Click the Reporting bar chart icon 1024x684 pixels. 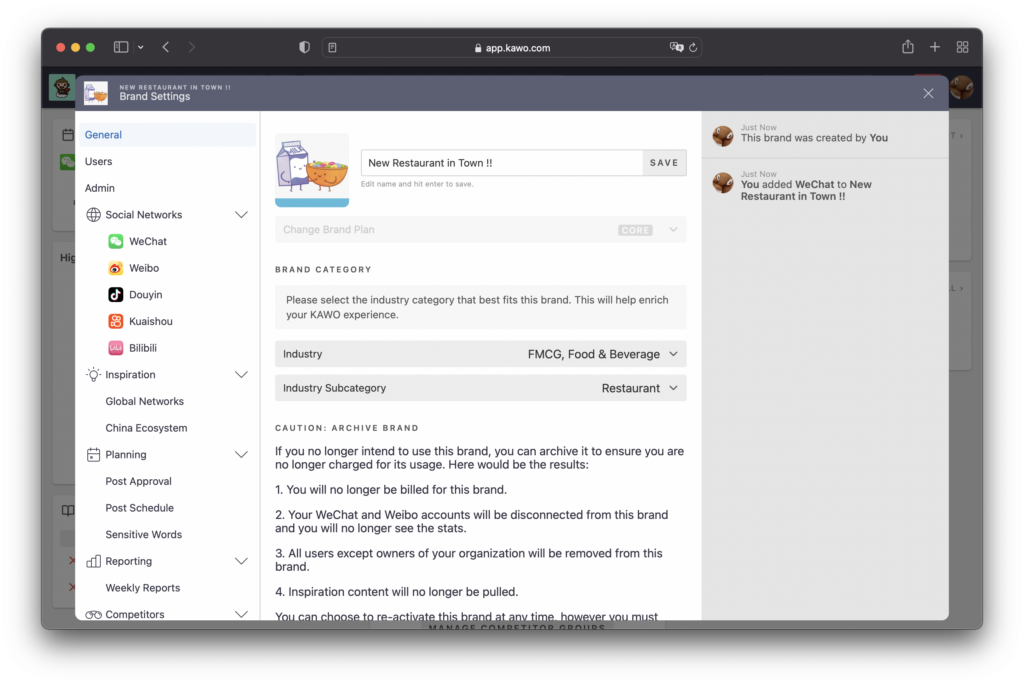[x=93, y=561]
